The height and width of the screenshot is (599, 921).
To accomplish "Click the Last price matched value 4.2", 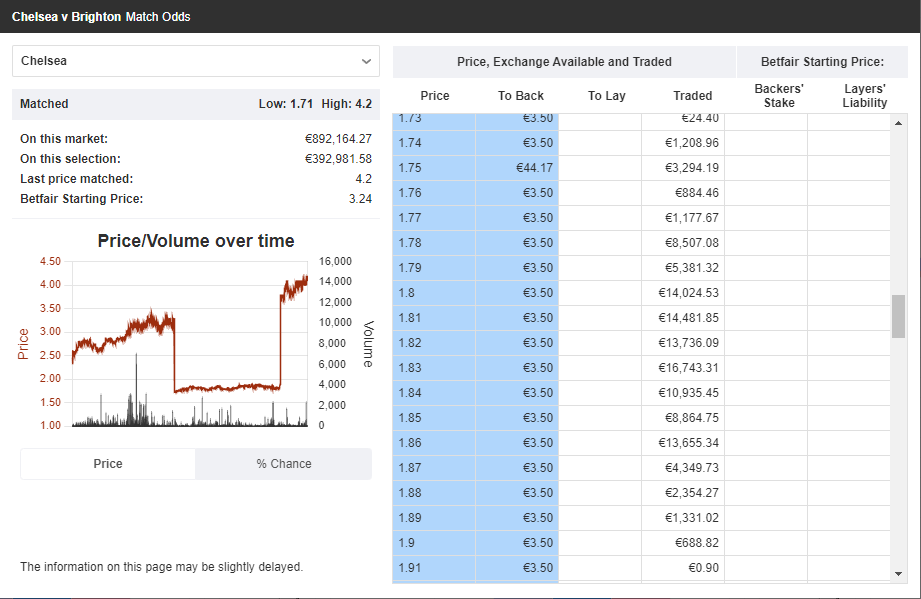I will [364, 179].
